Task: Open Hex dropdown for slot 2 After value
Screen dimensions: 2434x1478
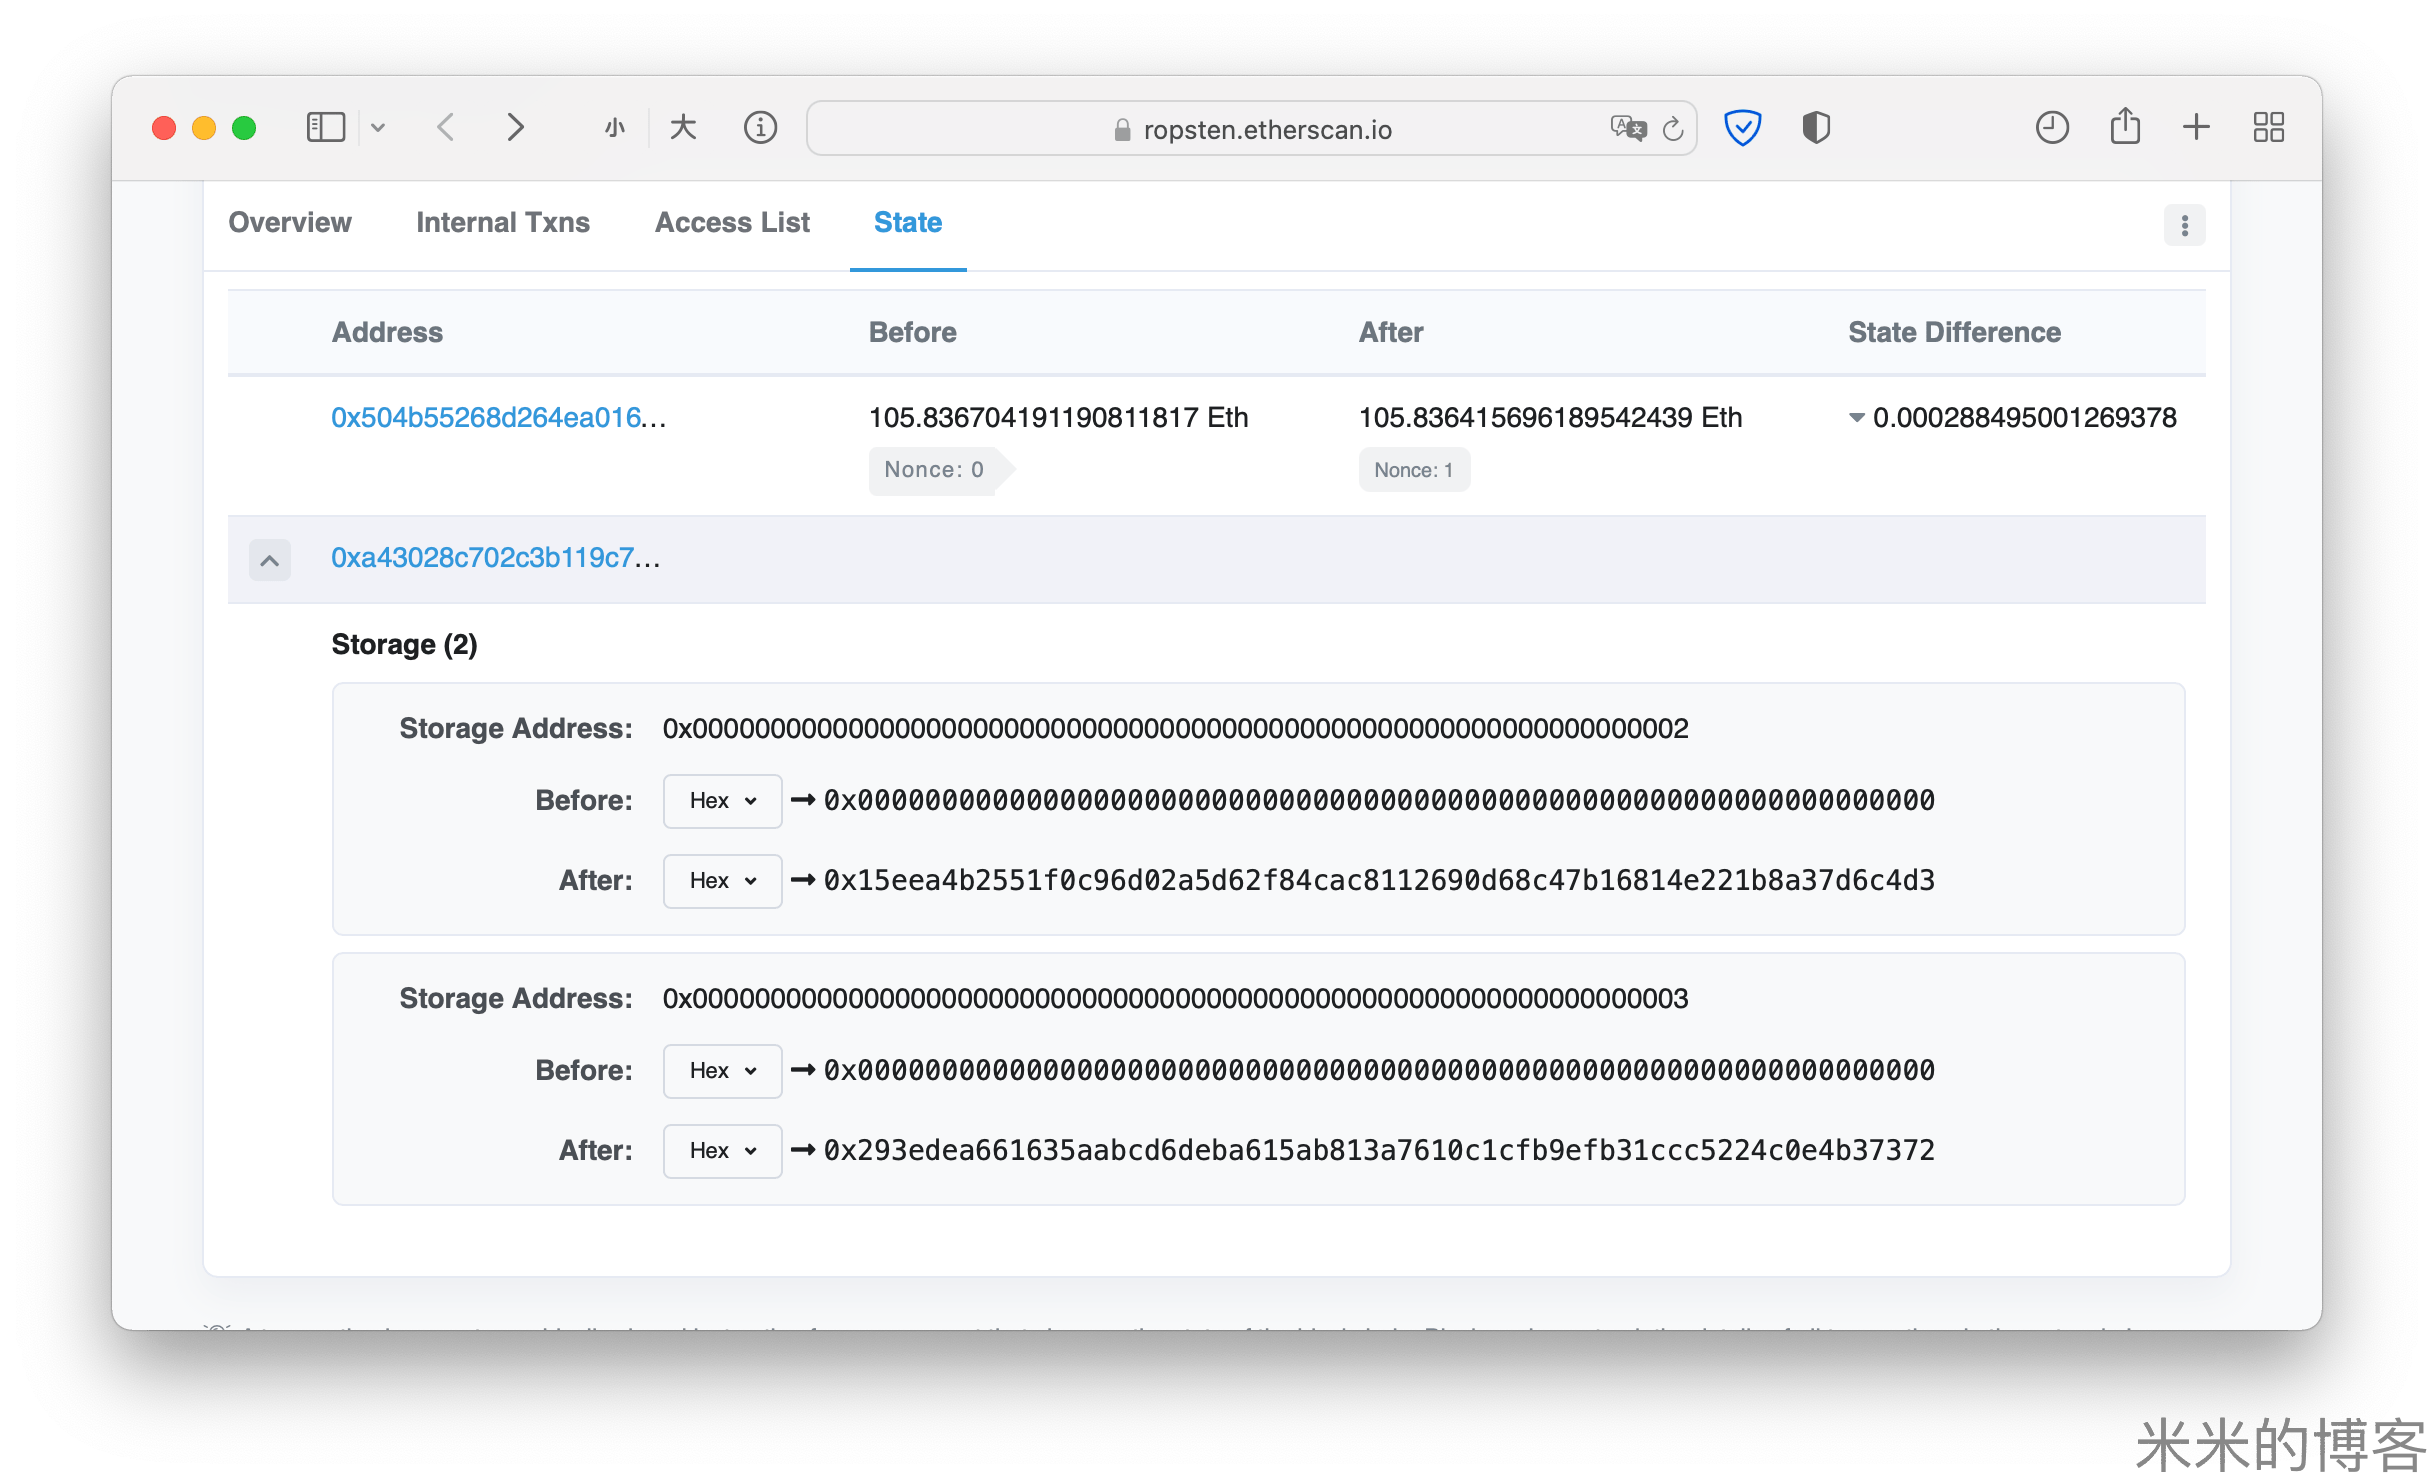Action: tap(722, 881)
